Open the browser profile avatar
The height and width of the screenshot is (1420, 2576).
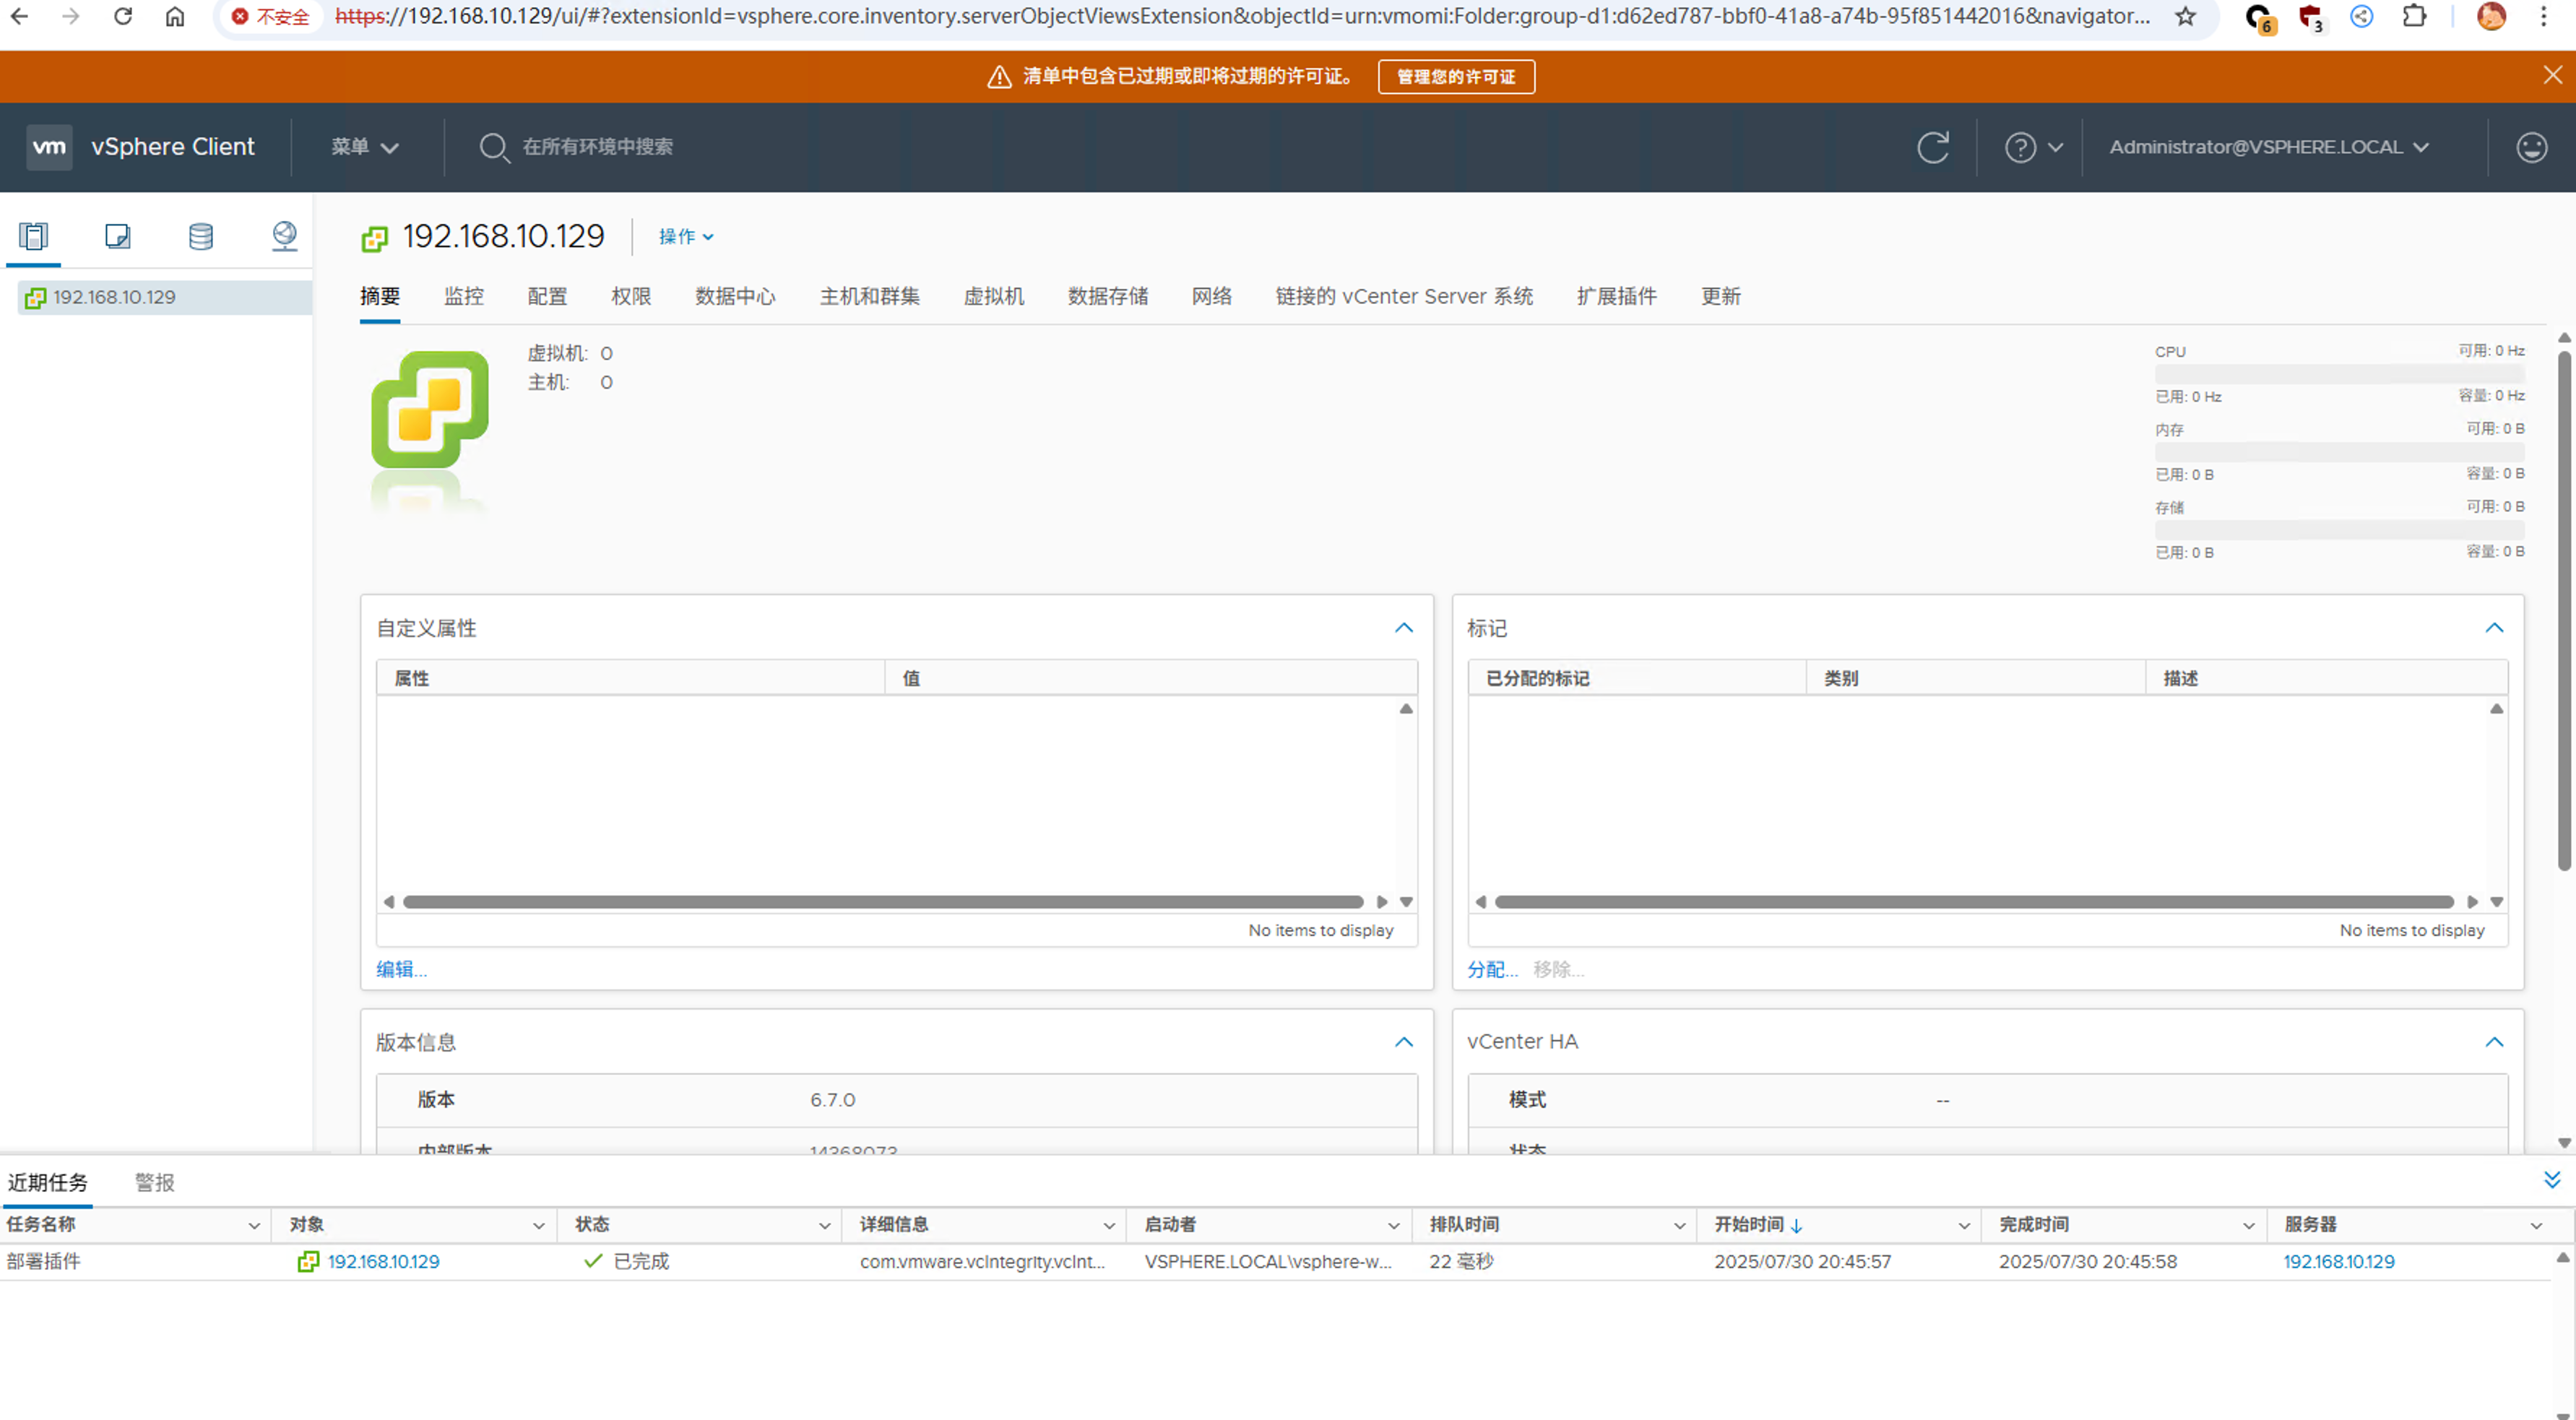2491,16
